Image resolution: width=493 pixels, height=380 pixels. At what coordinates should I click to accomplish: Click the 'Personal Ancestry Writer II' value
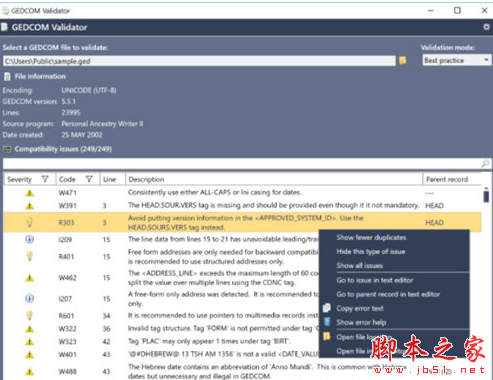102,124
